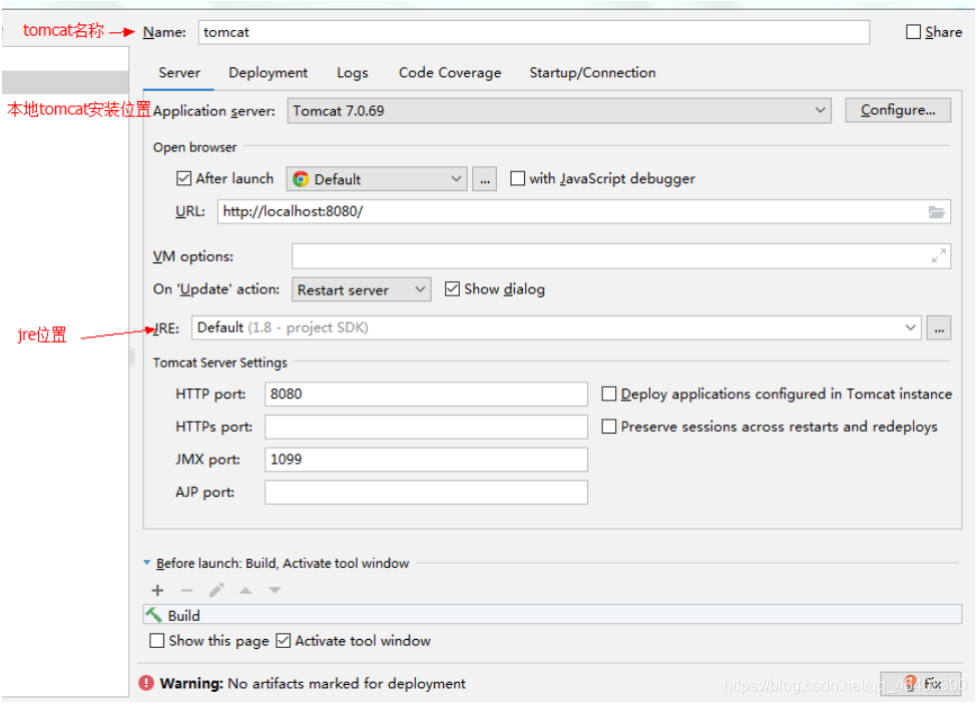Uncheck After launch checkbox
Image resolution: width=977 pixels, height=704 pixels.
(183, 179)
